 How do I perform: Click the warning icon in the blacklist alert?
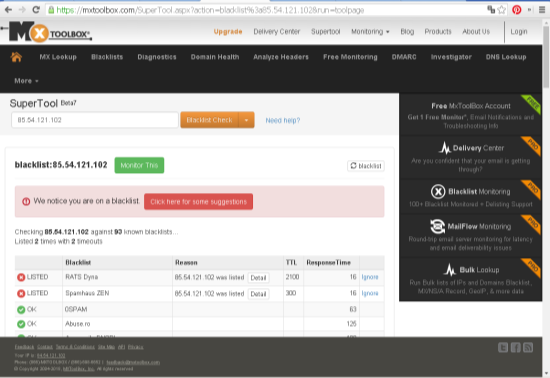coord(26,202)
